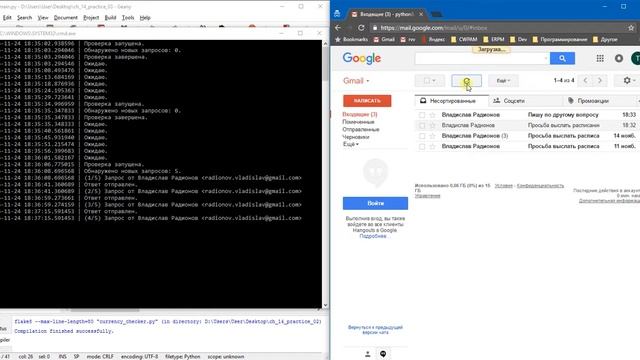Star the 18:33 message from Владислав Радионов
The height and width of the screenshot is (360, 640).
(433, 115)
